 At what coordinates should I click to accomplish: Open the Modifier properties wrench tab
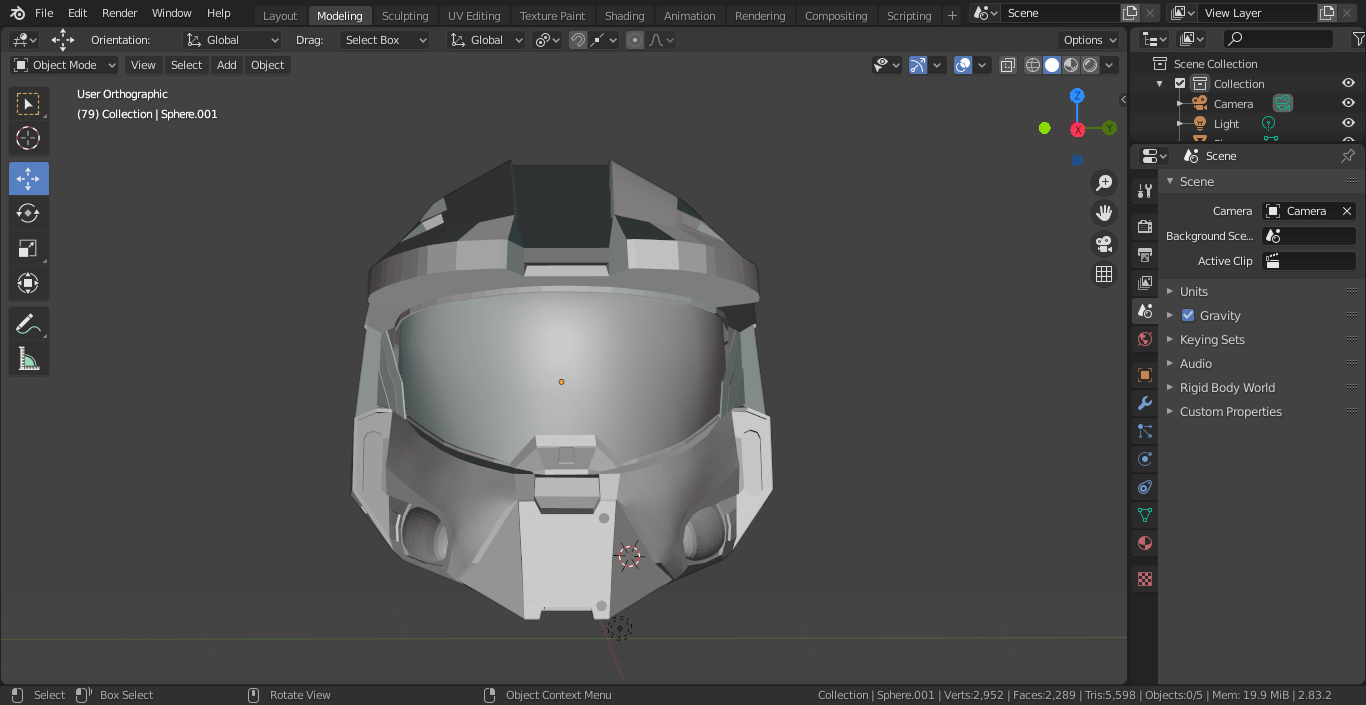pyautogui.click(x=1145, y=403)
